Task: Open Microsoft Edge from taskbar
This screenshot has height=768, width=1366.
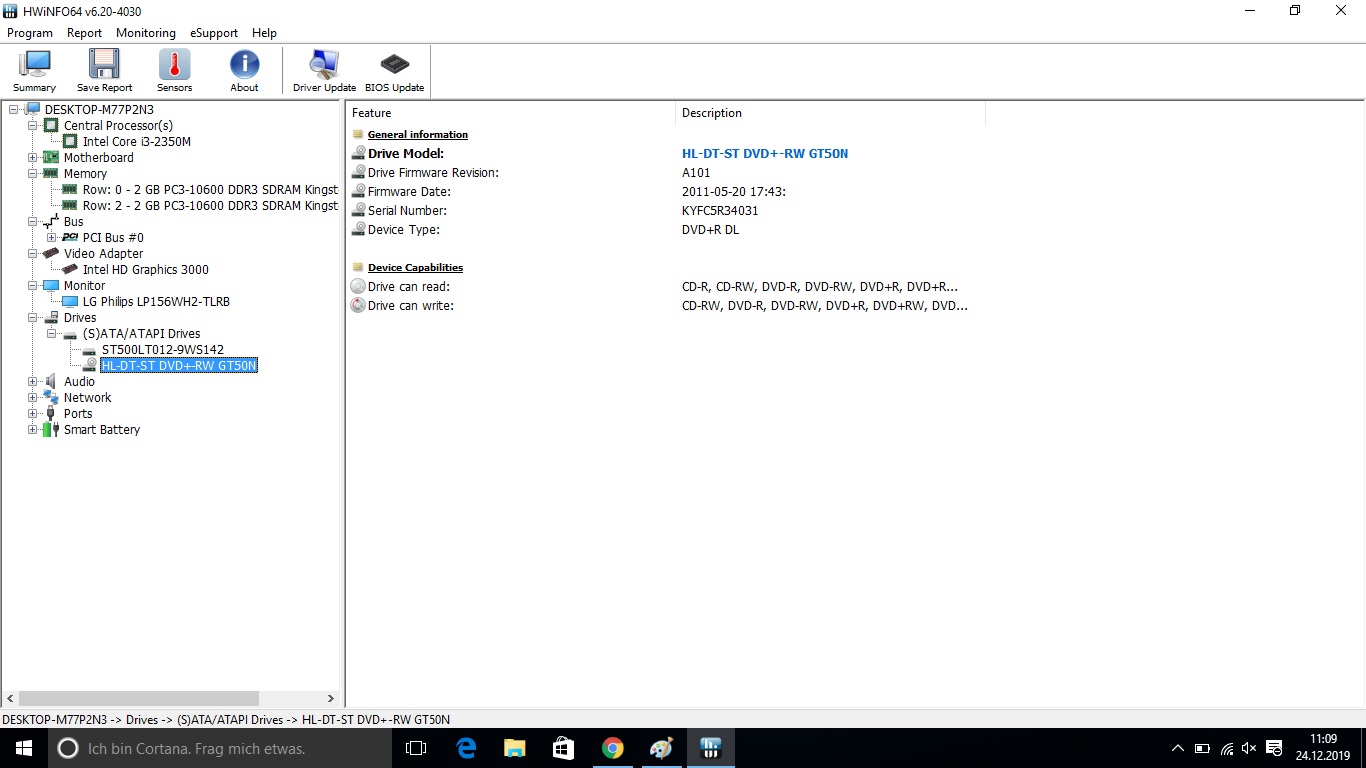Action: coord(466,748)
